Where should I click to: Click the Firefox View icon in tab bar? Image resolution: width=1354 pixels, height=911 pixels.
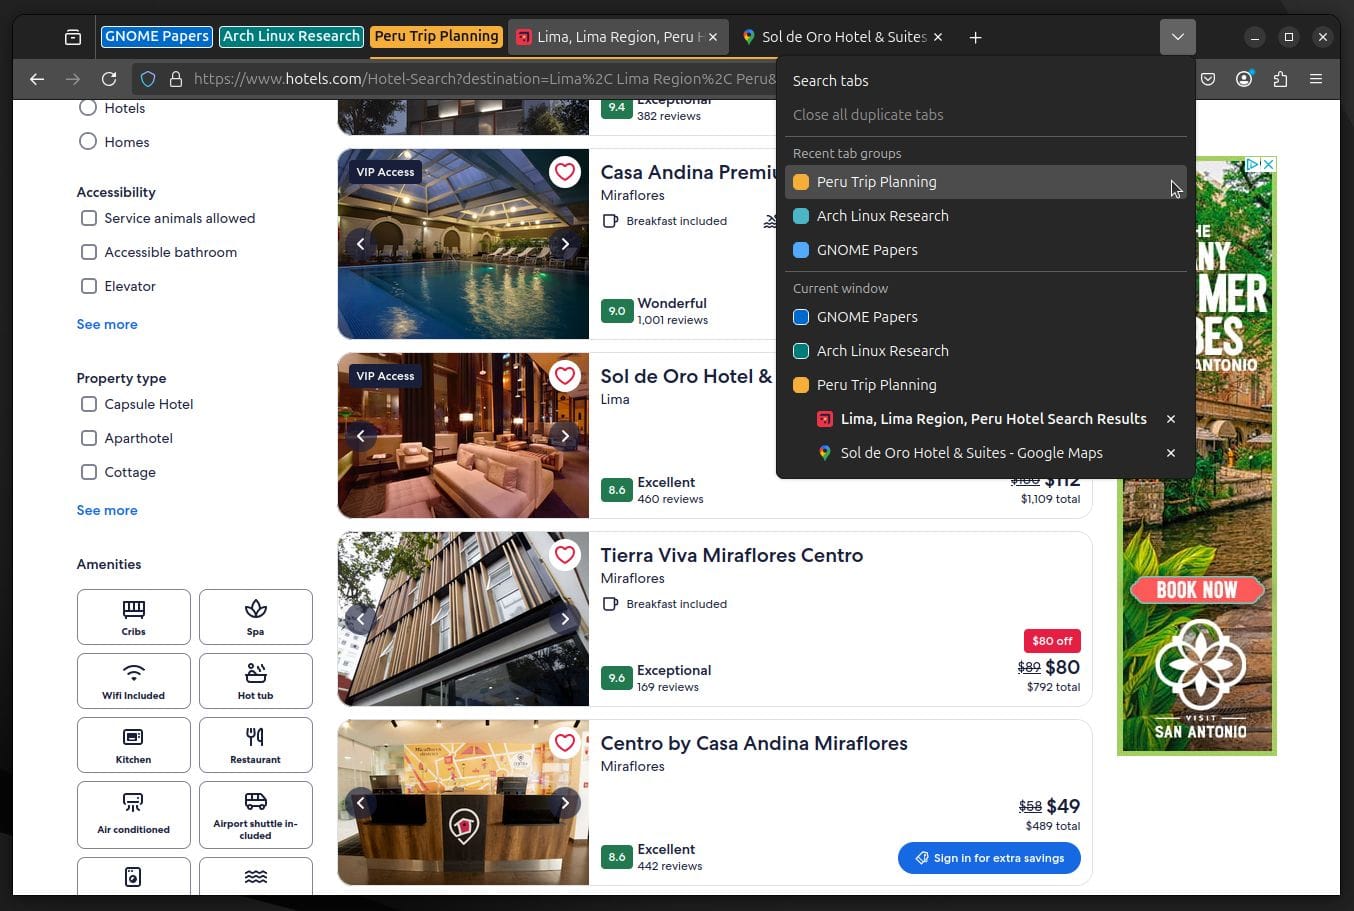pos(73,37)
